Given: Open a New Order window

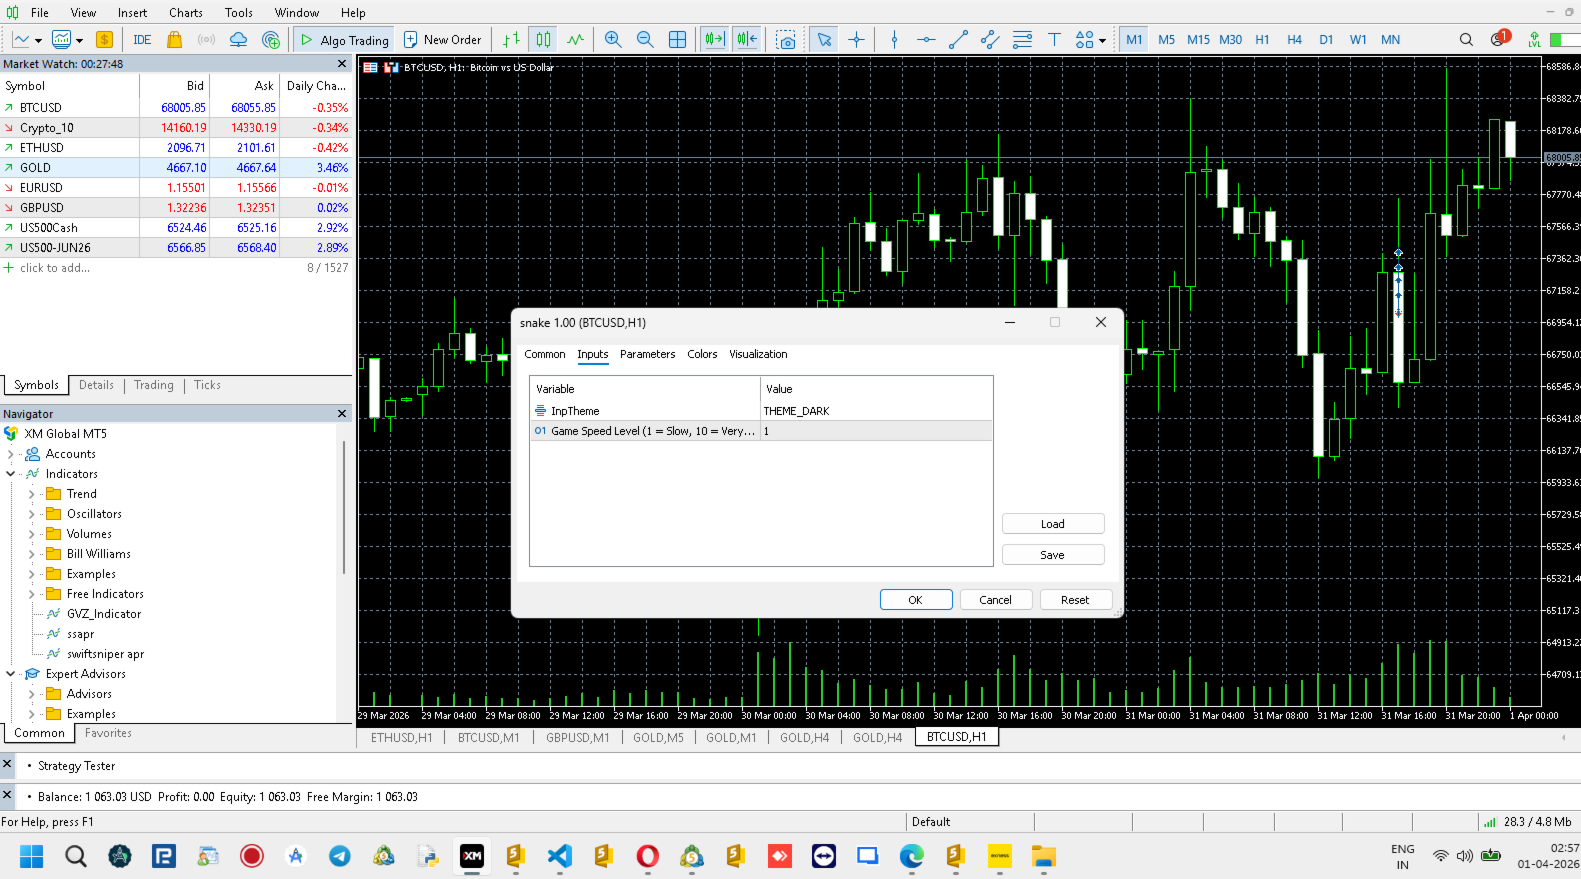Looking at the screenshot, I should pyautogui.click(x=442, y=40).
